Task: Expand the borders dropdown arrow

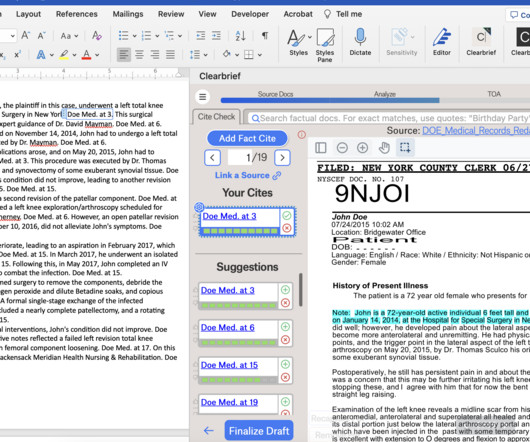Action: [260, 55]
